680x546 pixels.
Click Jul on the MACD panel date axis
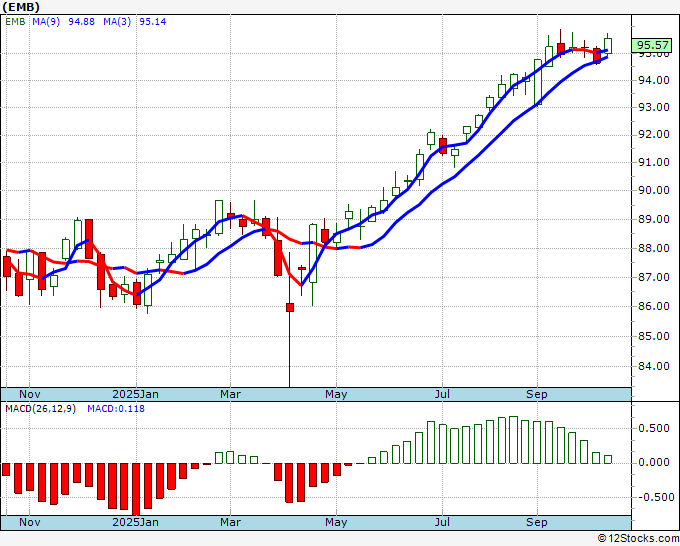tap(442, 522)
